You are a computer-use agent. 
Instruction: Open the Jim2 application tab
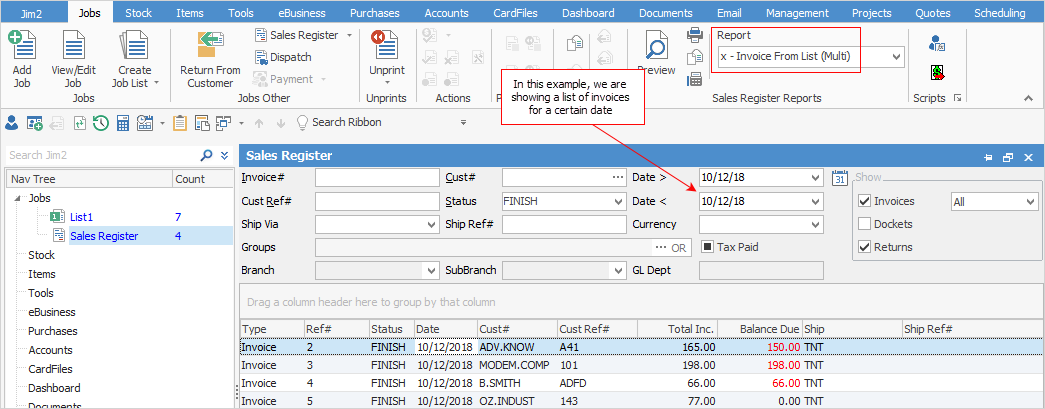point(33,13)
